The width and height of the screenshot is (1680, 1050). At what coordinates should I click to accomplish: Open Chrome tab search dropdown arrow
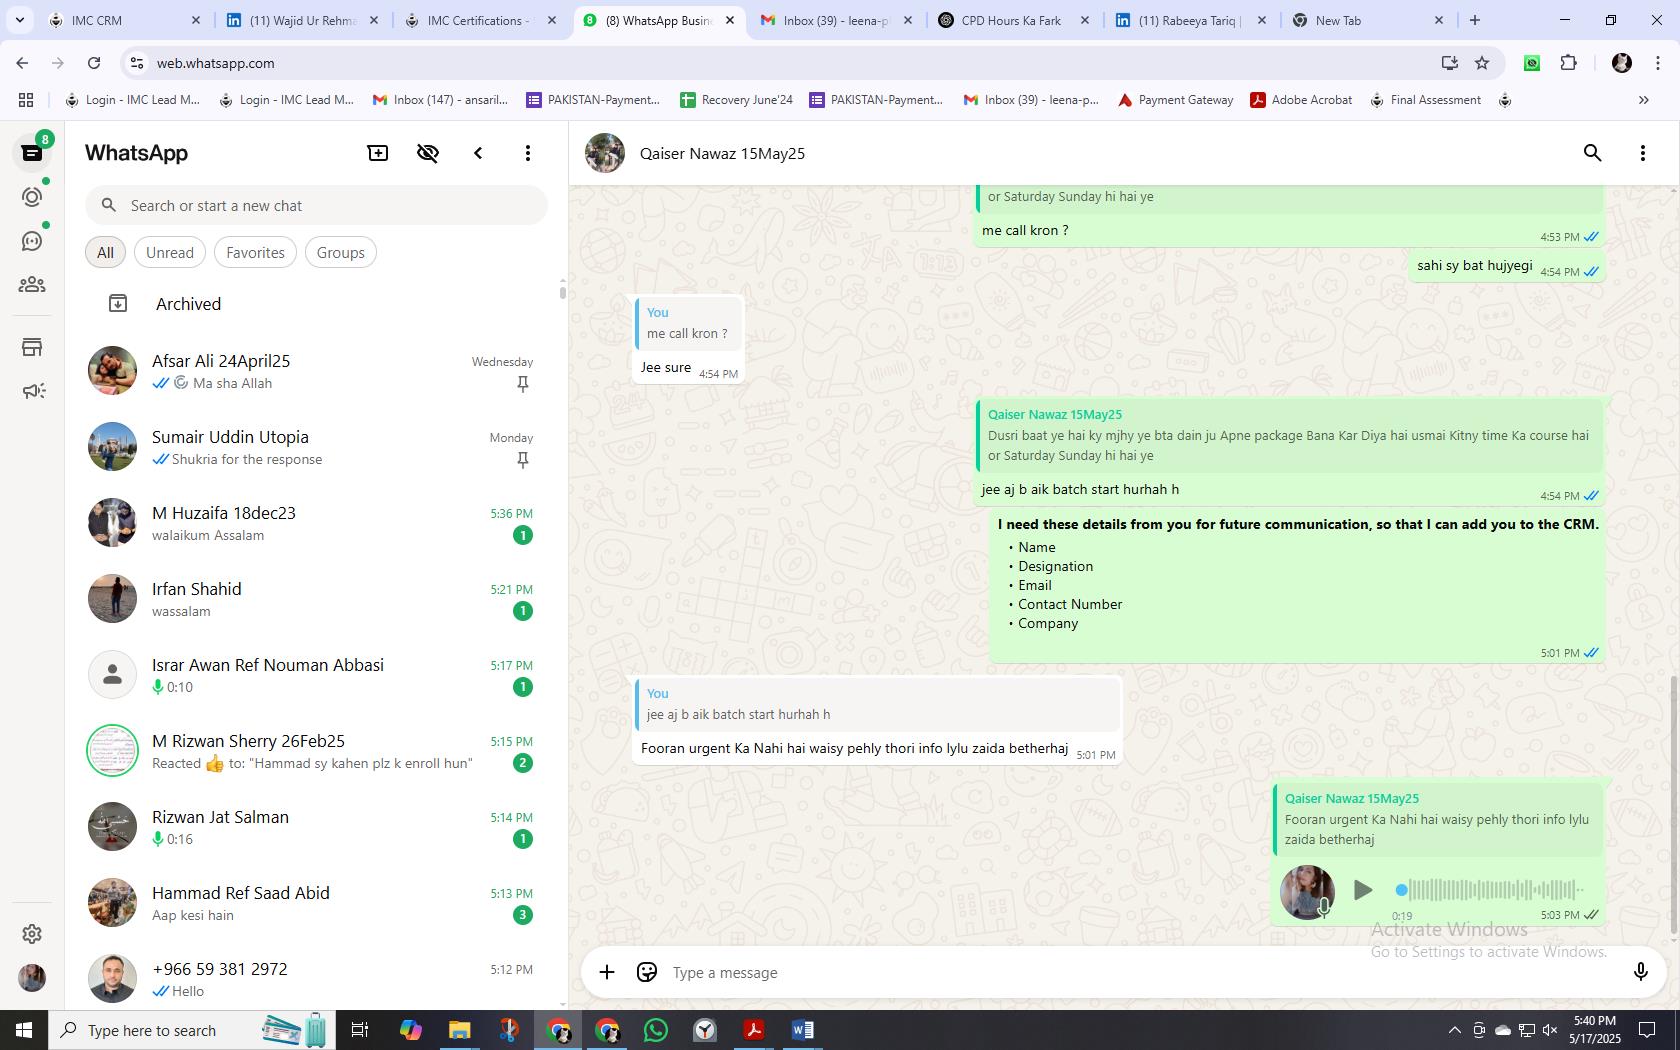(19, 20)
